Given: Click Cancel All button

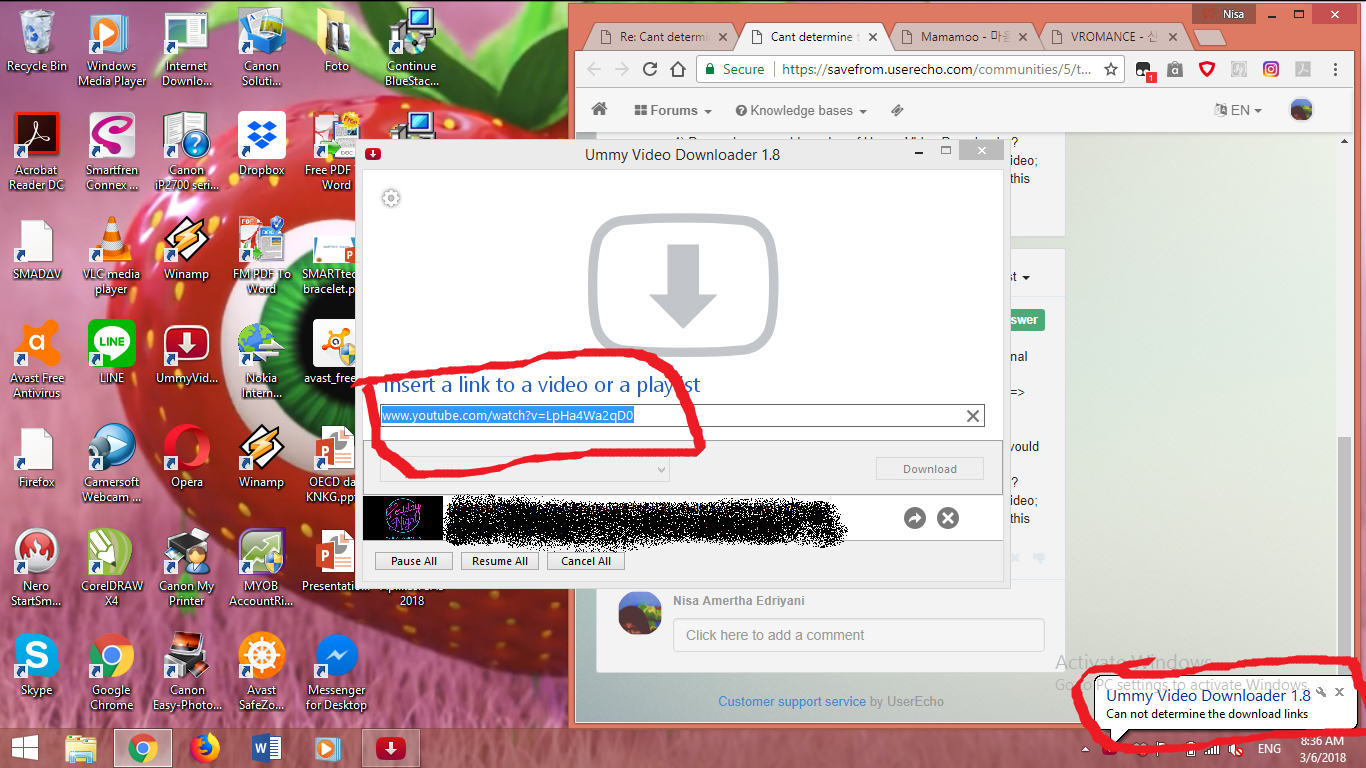Looking at the screenshot, I should 586,561.
